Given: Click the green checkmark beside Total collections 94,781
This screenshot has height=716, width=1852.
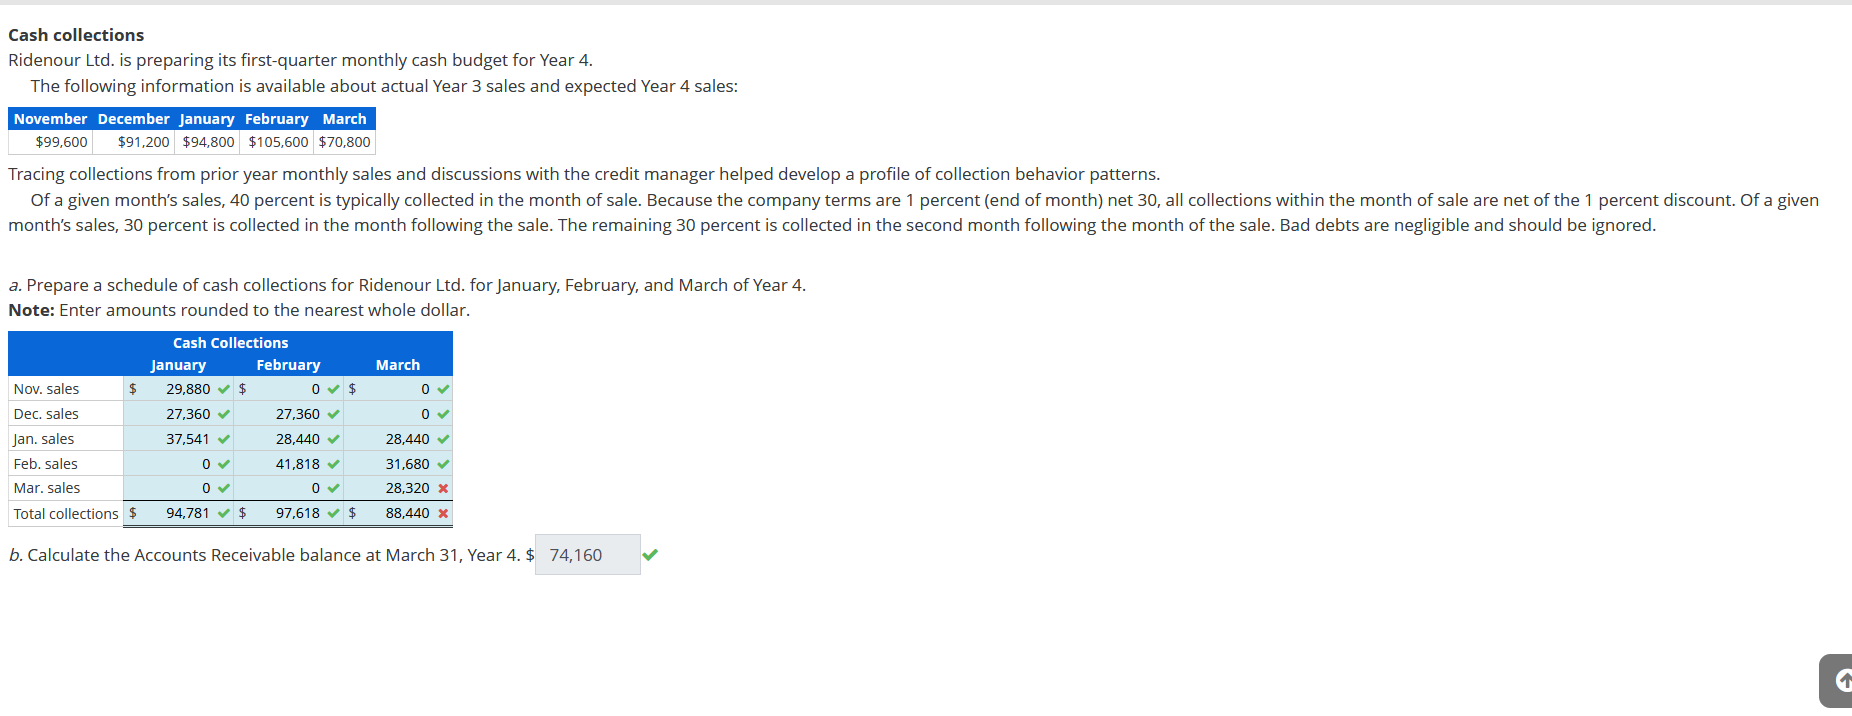Looking at the screenshot, I should [223, 513].
